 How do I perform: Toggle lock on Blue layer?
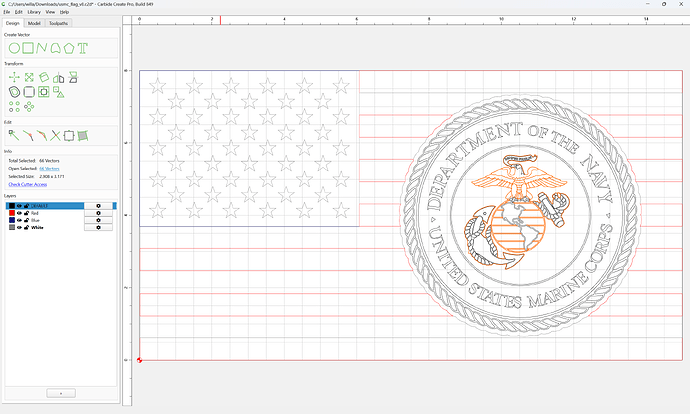coord(26,220)
